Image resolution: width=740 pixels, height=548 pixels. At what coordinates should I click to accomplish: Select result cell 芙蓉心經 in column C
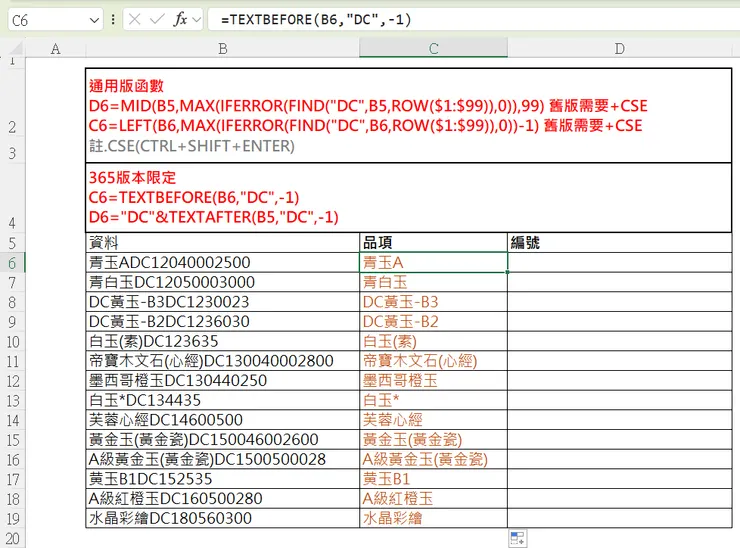click(x=433, y=420)
